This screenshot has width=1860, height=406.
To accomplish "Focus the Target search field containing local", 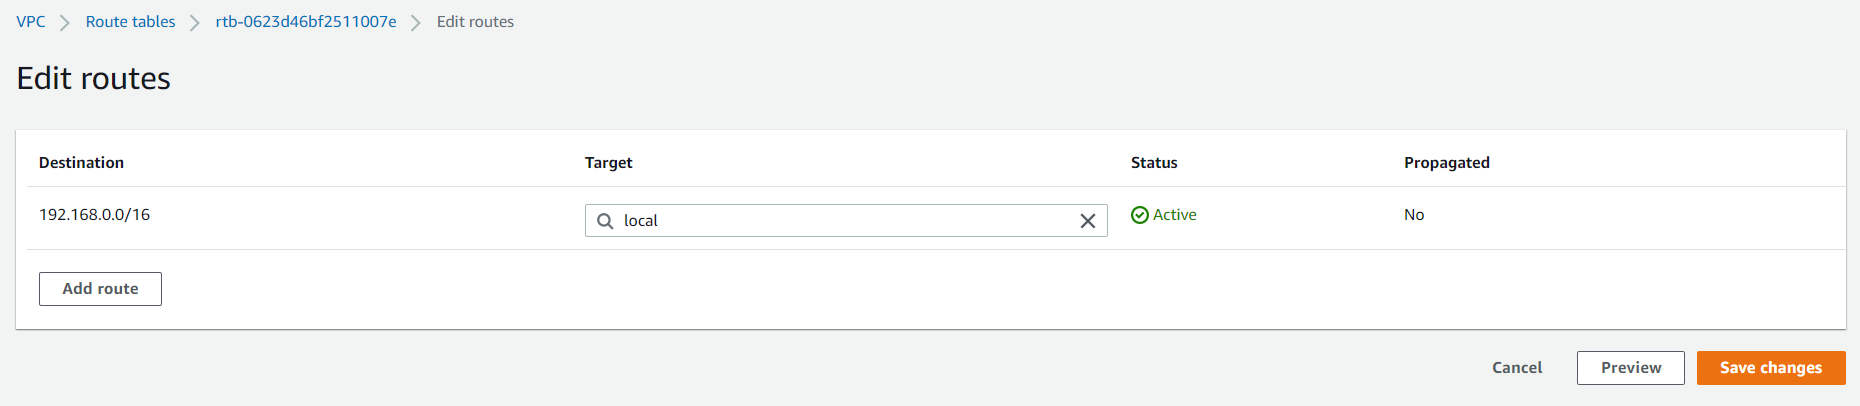I will 846,221.
